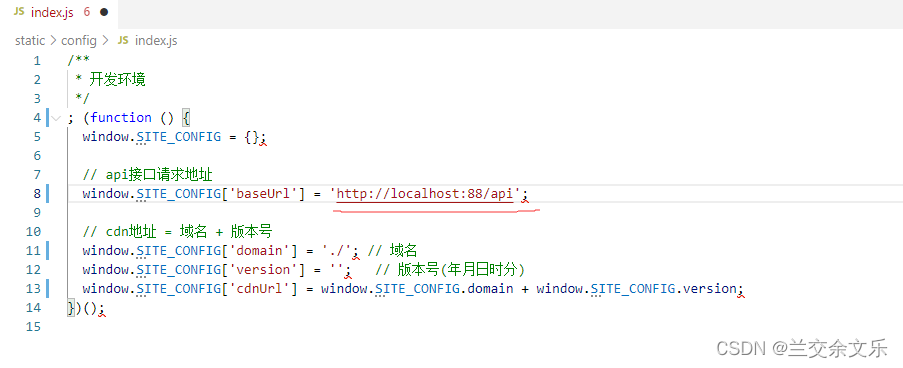
Task: Click the function keyword on line 4
Action: tap(121, 117)
